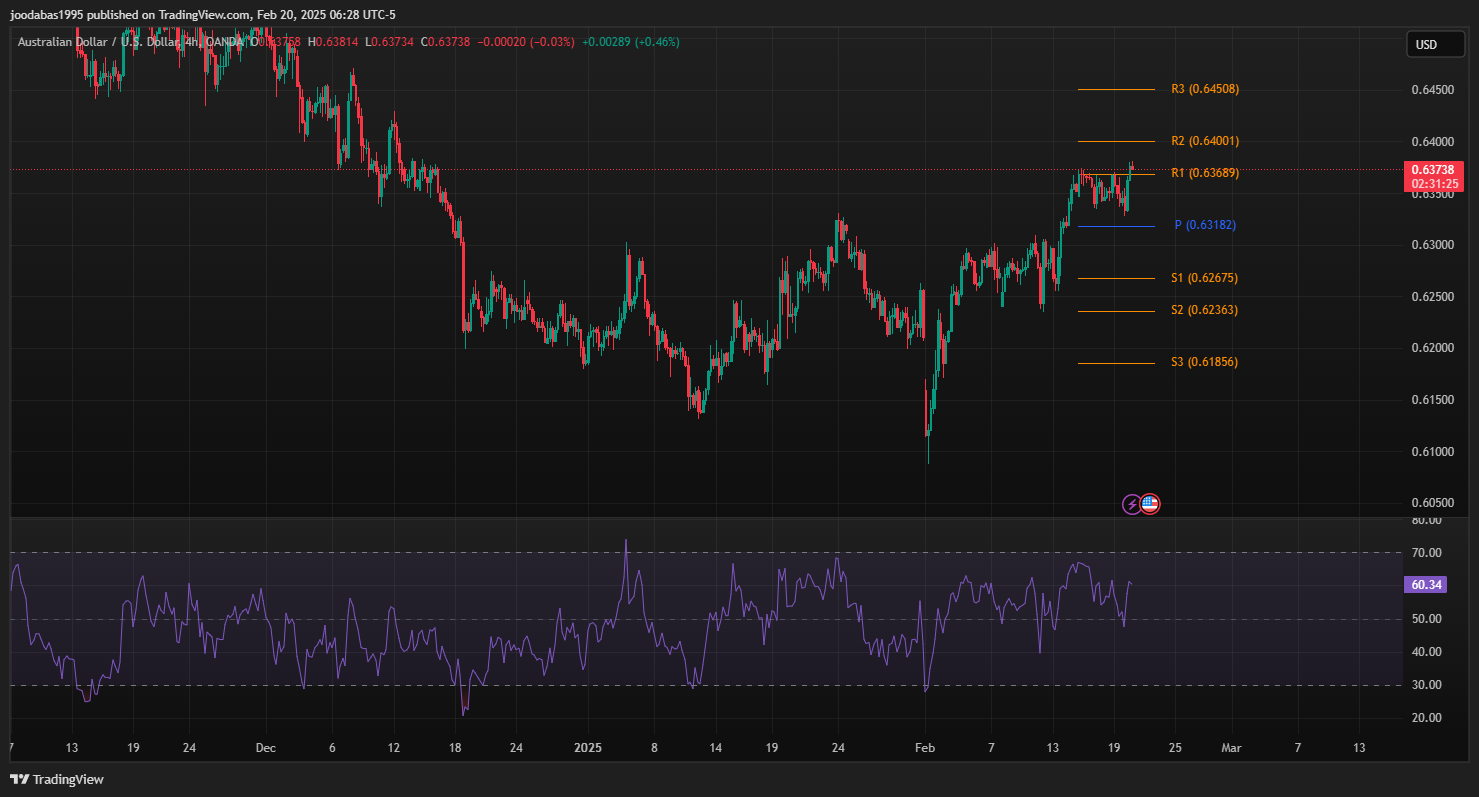Click the RSI 20.00 axis label
The image size is (1479, 797).
1425,718
